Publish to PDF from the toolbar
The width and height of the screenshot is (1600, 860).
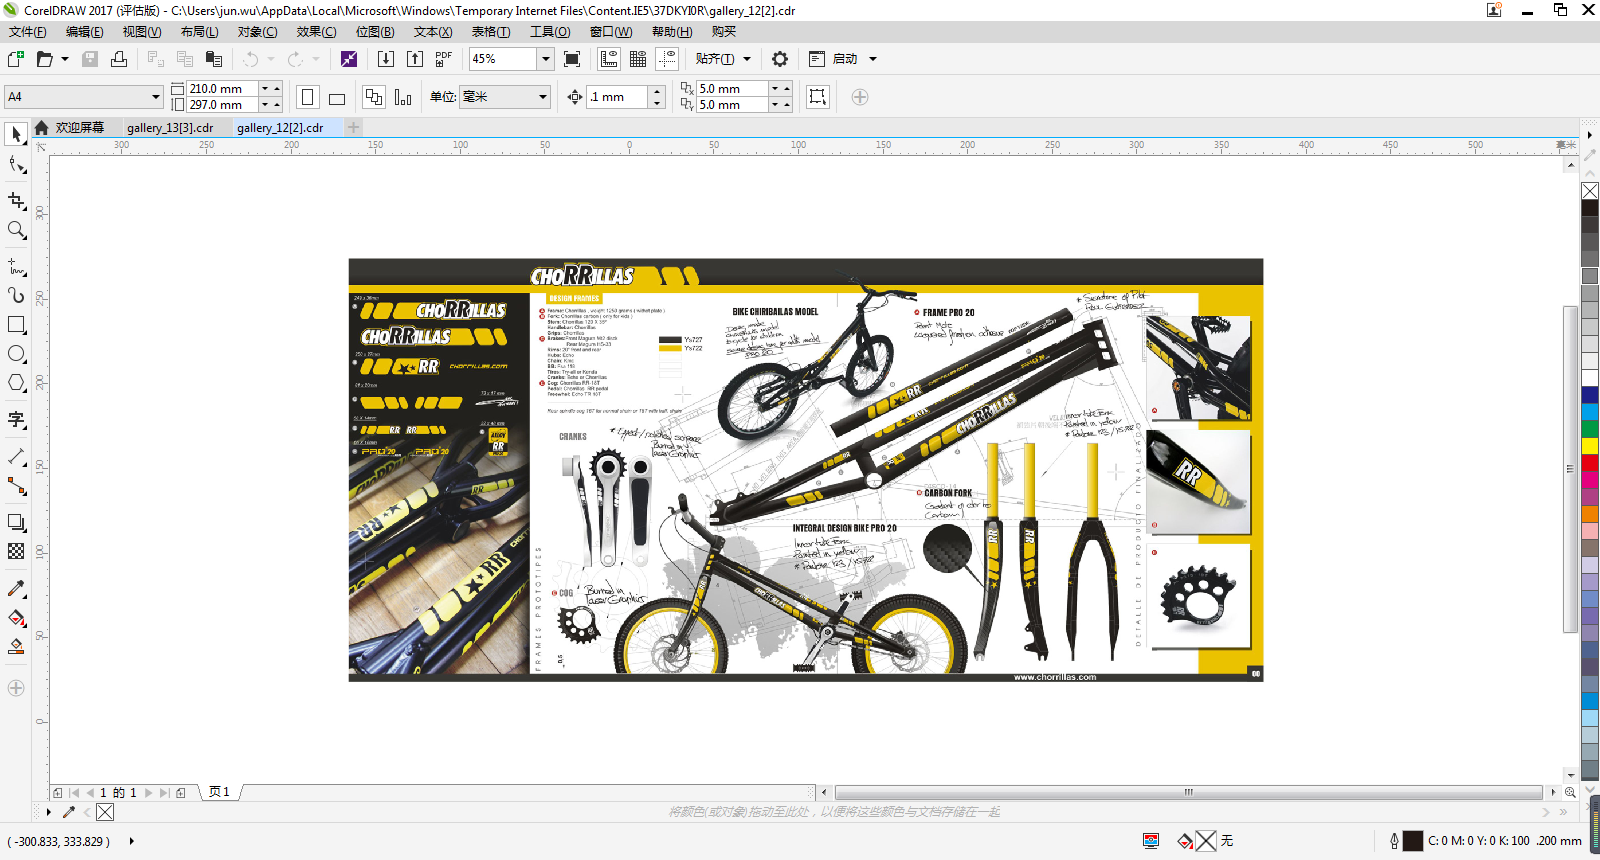point(444,59)
